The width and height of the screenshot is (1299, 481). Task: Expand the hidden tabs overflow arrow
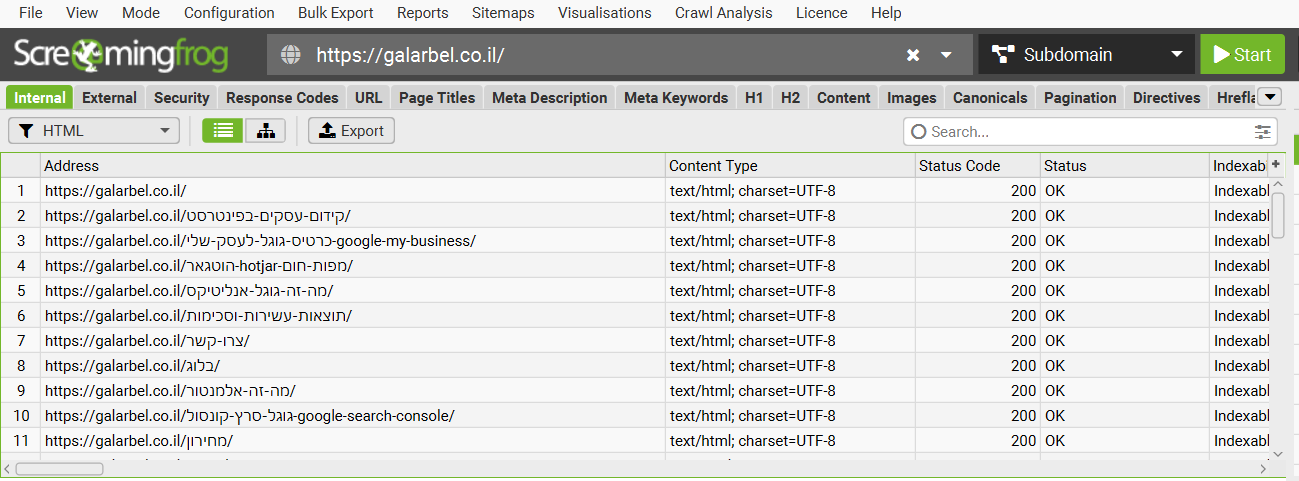pos(1269,96)
